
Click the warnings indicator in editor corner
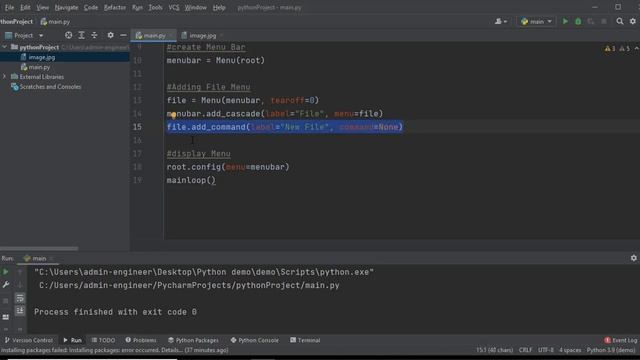(617, 49)
